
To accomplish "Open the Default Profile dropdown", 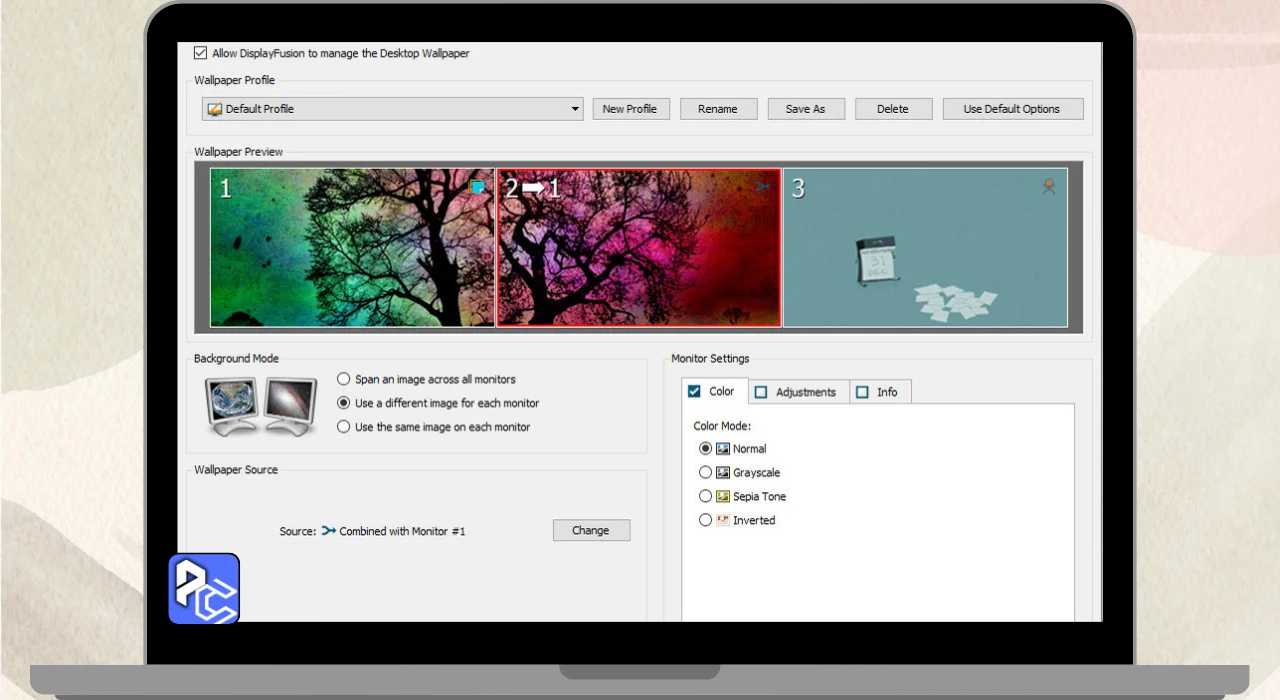I will point(393,109).
